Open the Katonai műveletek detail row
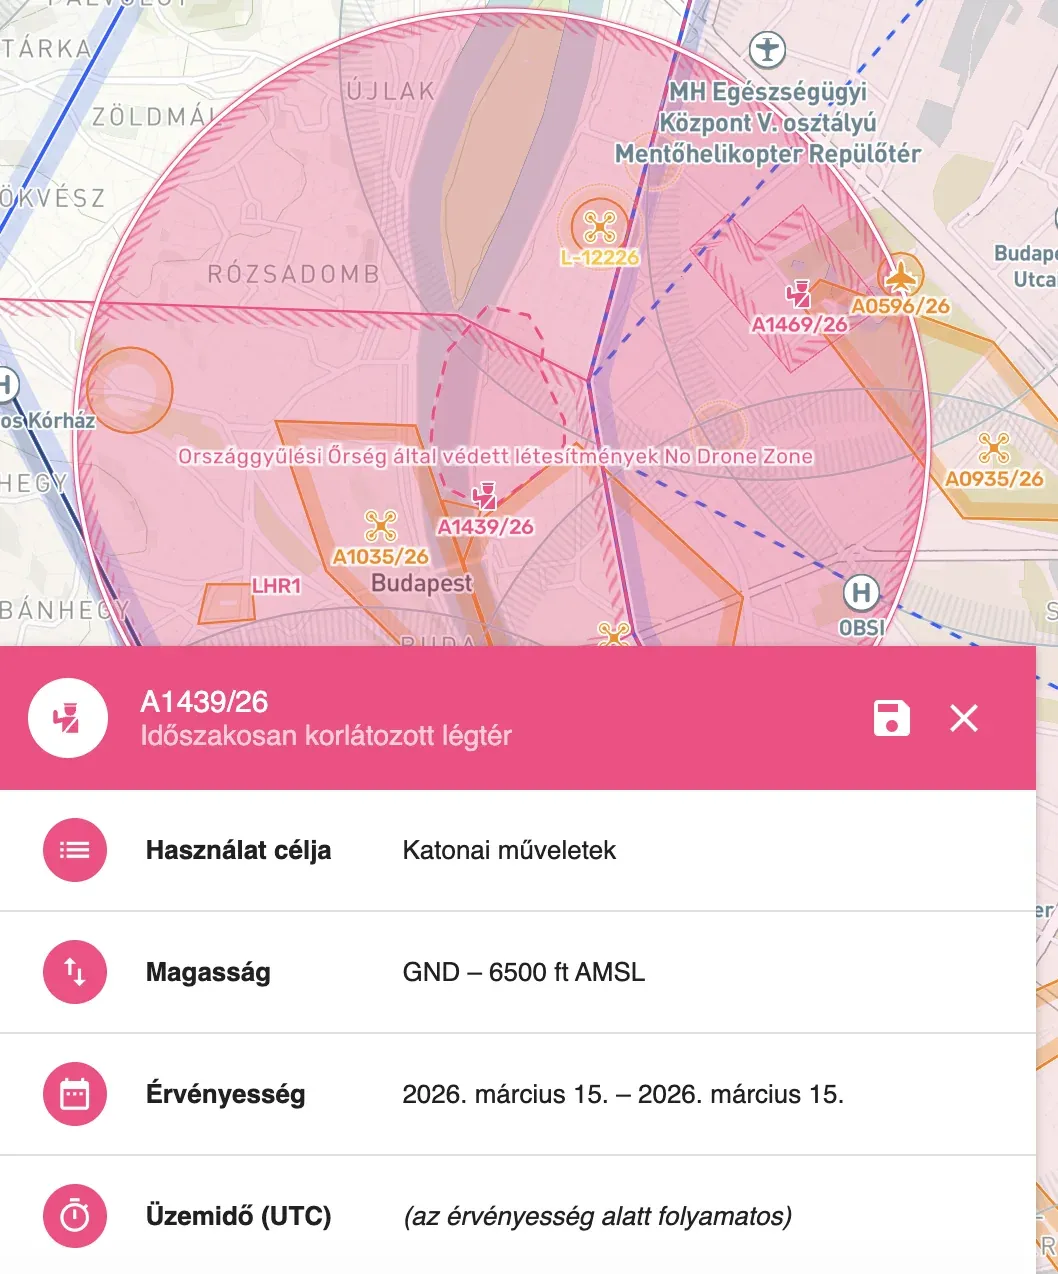This screenshot has height=1274, width=1058. click(511, 850)
